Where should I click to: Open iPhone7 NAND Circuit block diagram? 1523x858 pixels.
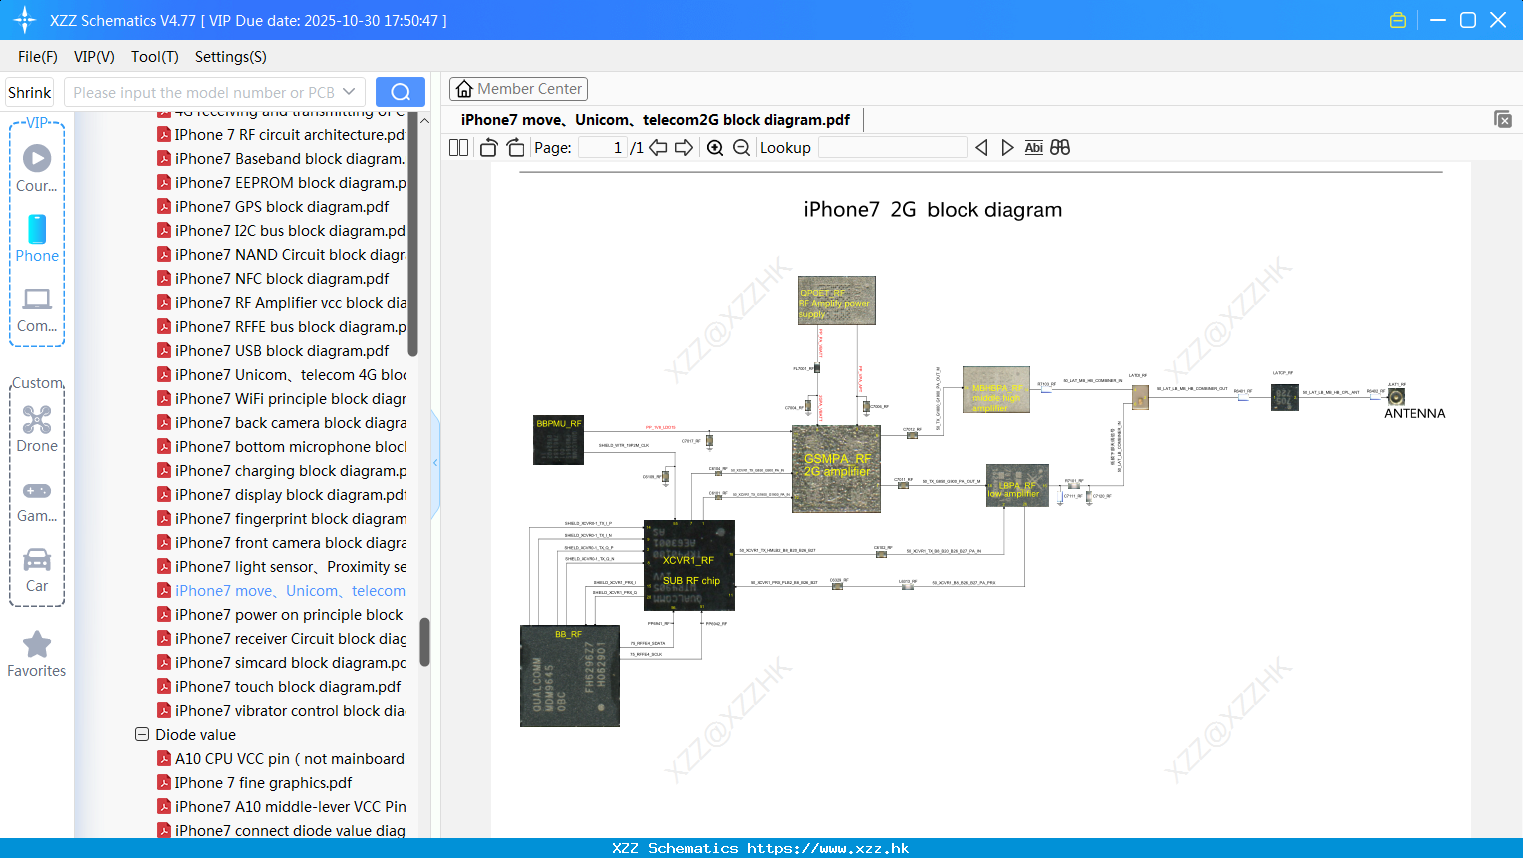[281, 255]
